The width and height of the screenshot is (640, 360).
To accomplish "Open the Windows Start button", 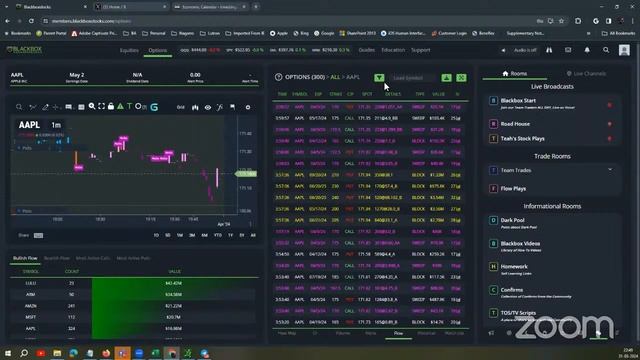I will pyautogui.click(x=8, y=353).
